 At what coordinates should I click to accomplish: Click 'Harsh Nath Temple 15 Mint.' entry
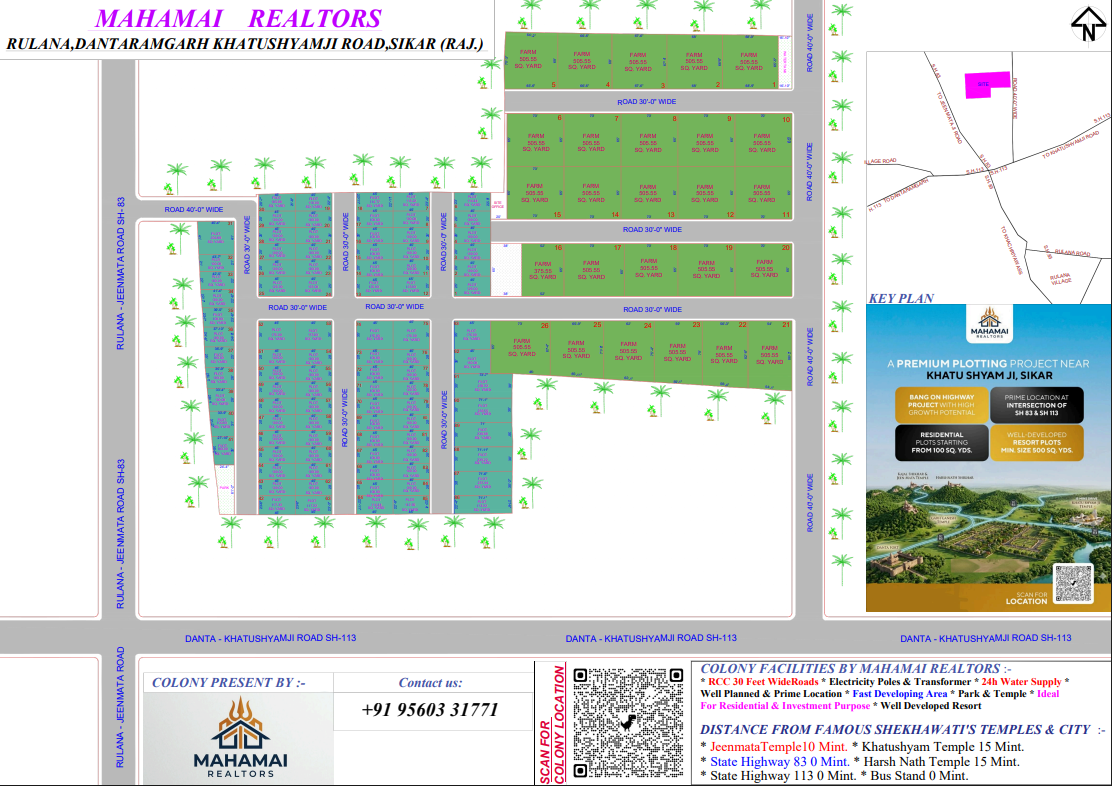click(941, 761)
